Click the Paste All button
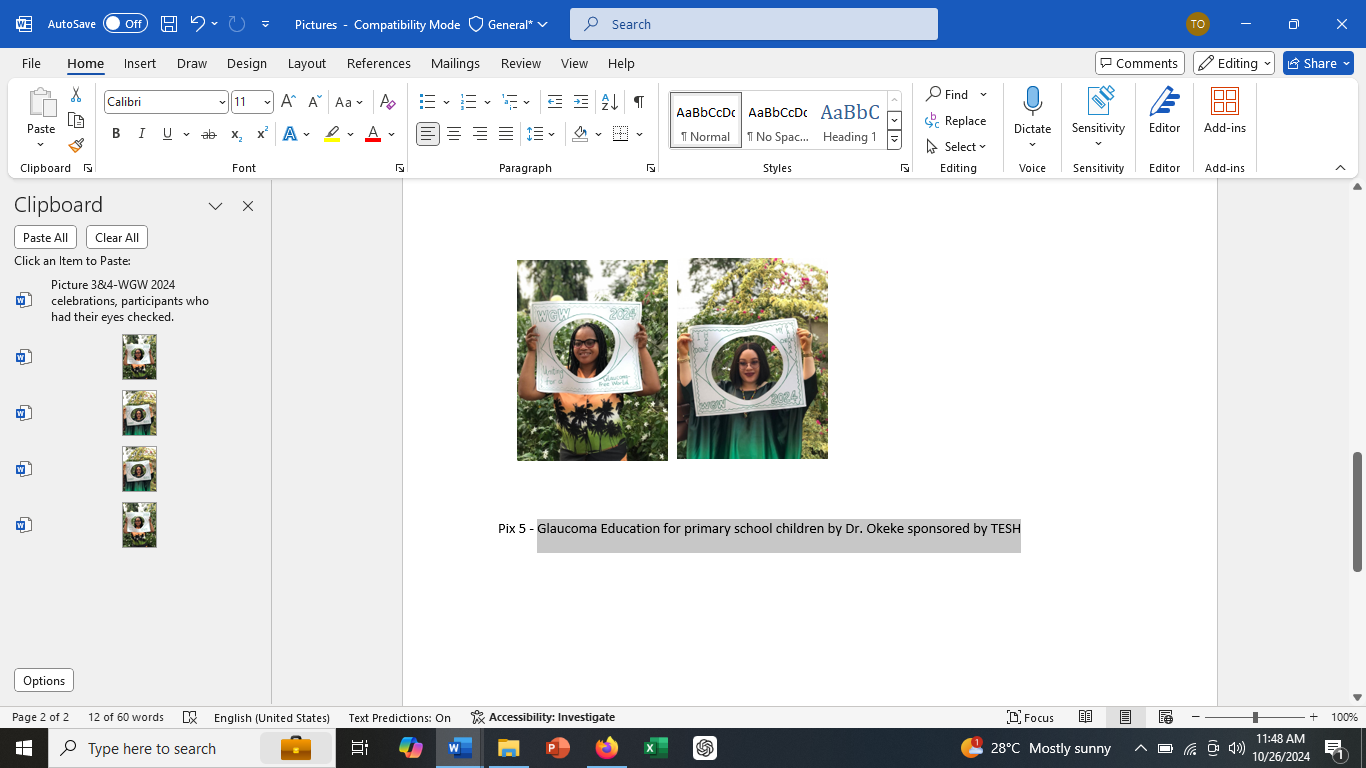The width and height of the screenshot is (1366, 768). coord(45,237)
